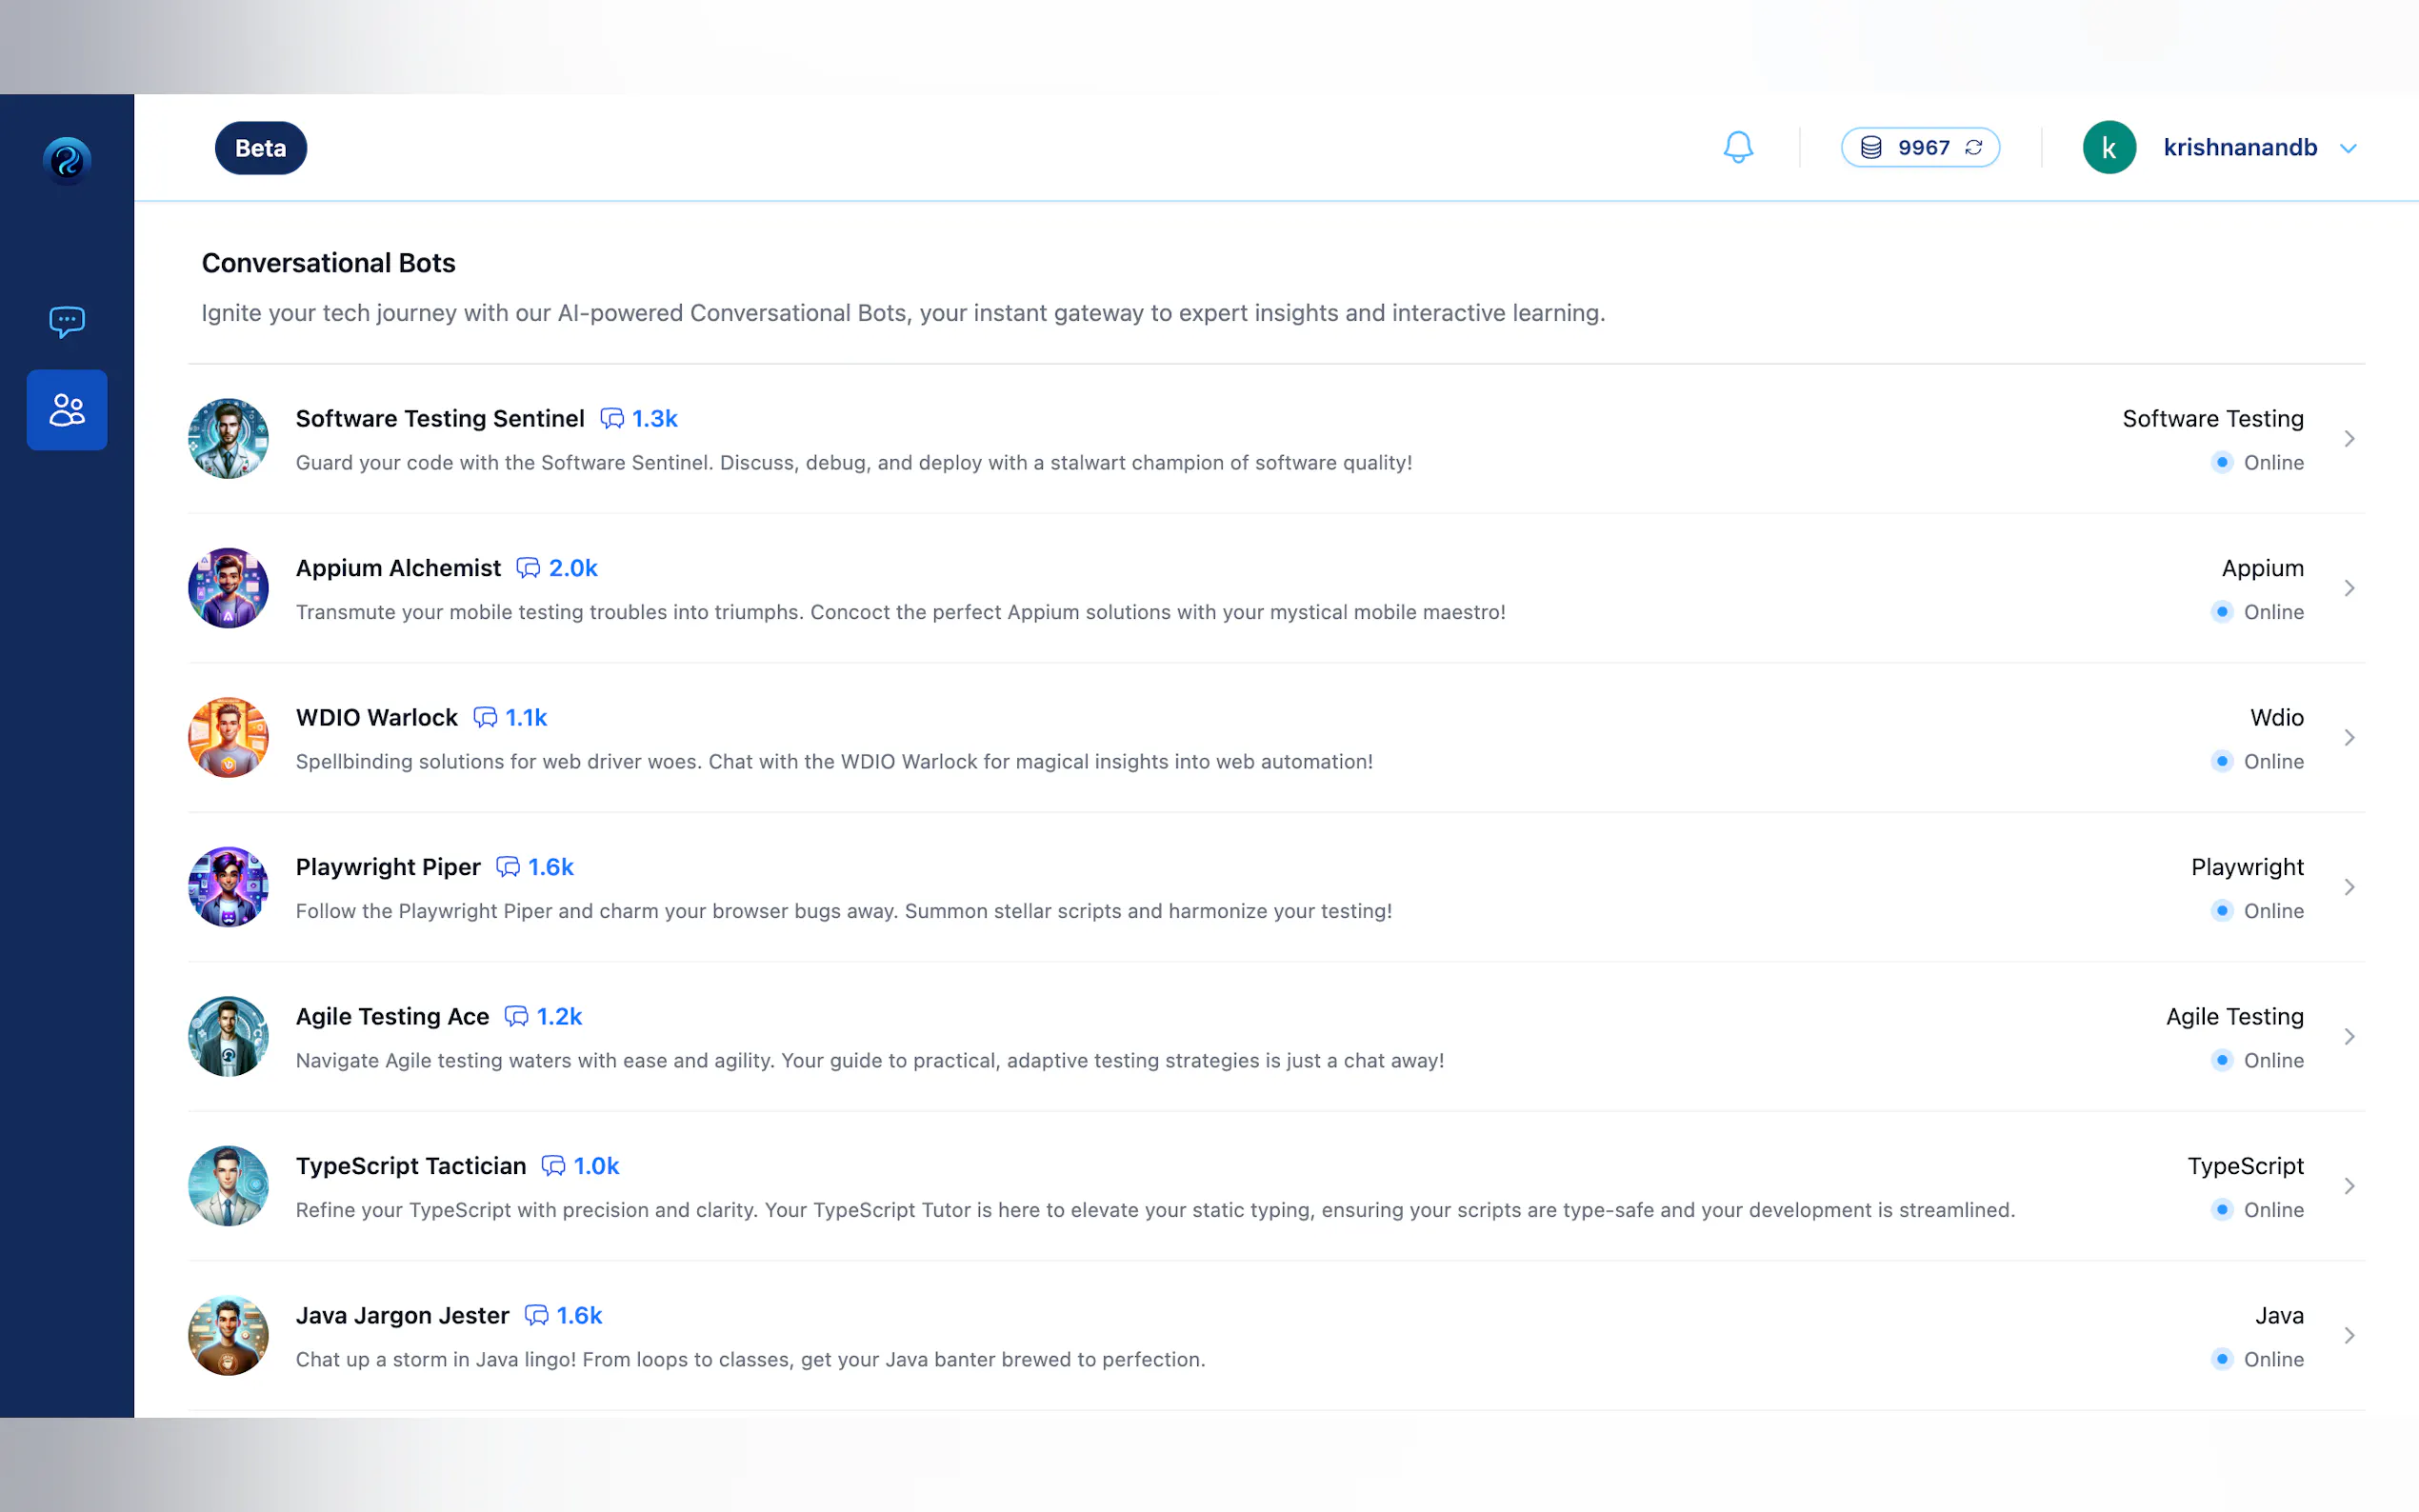Open the chat messages sidebar icon
Viewport: 2419px width, 1512px height.
click(x=67, y=321)
